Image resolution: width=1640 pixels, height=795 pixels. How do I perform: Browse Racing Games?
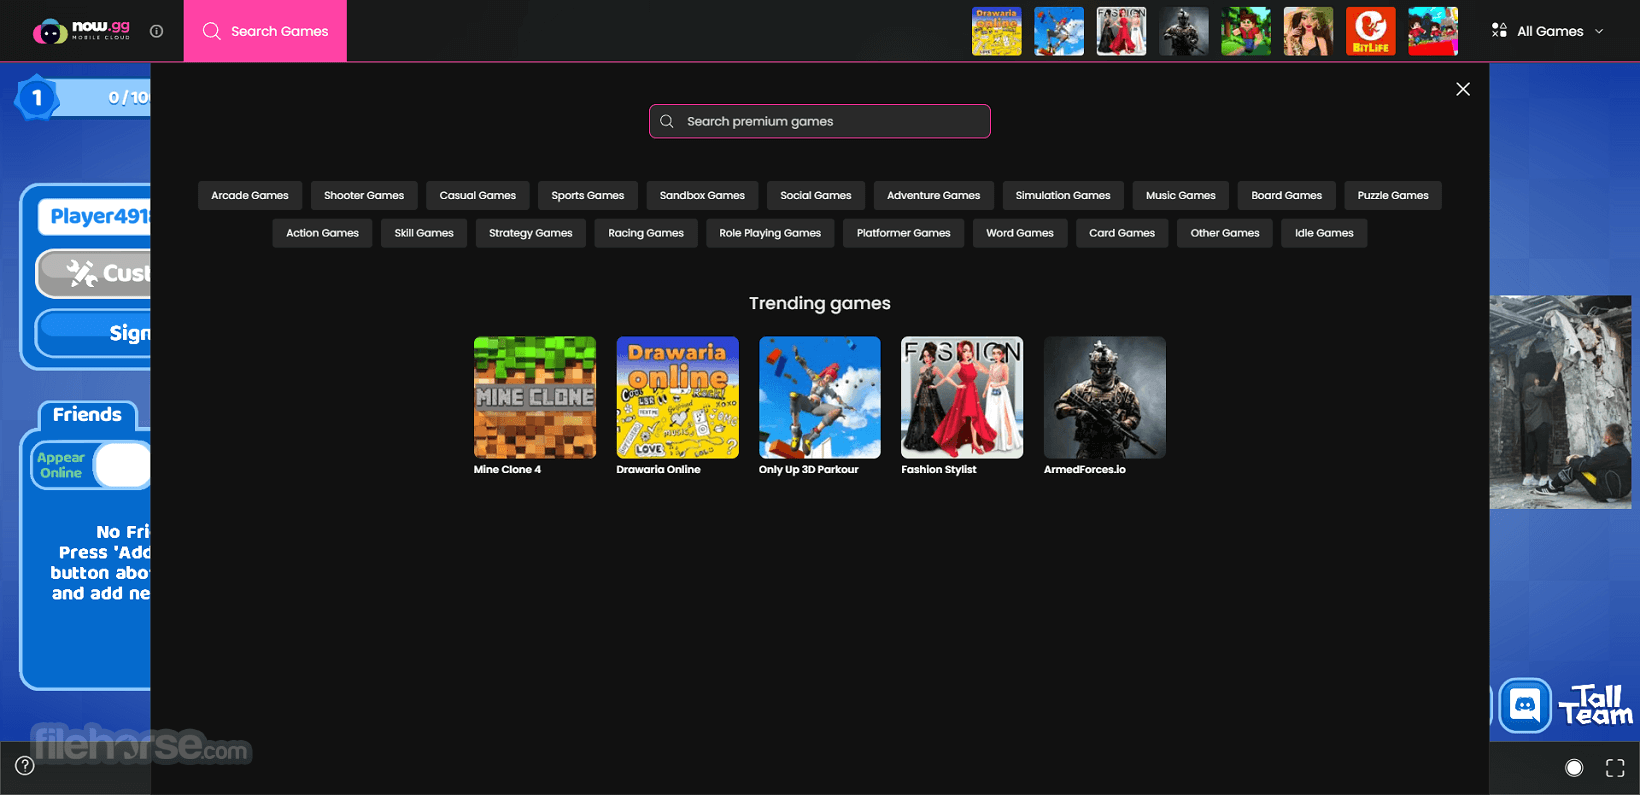point(646,233)
